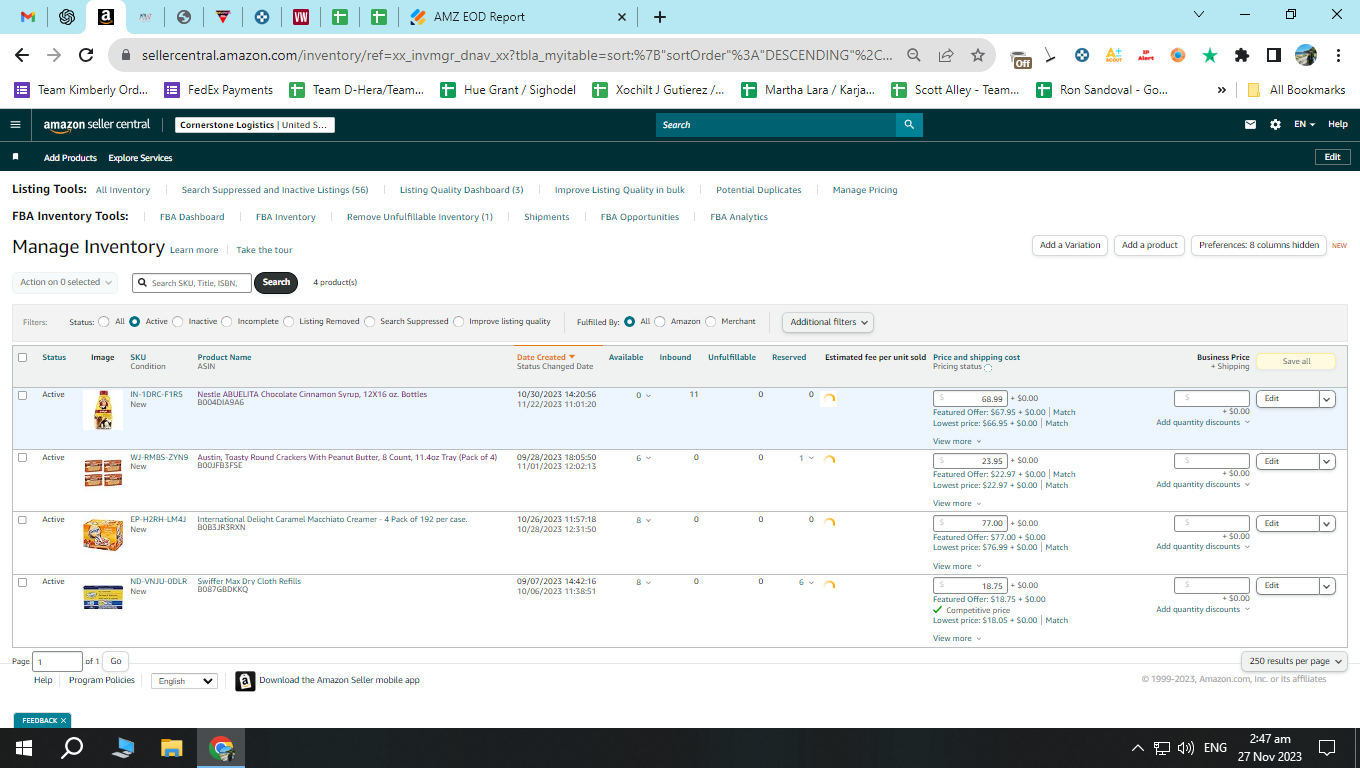Open the Chrome Extensions puzzle icon
The width and height of the screenshot is (1360, 768).
coord(1242,55)
